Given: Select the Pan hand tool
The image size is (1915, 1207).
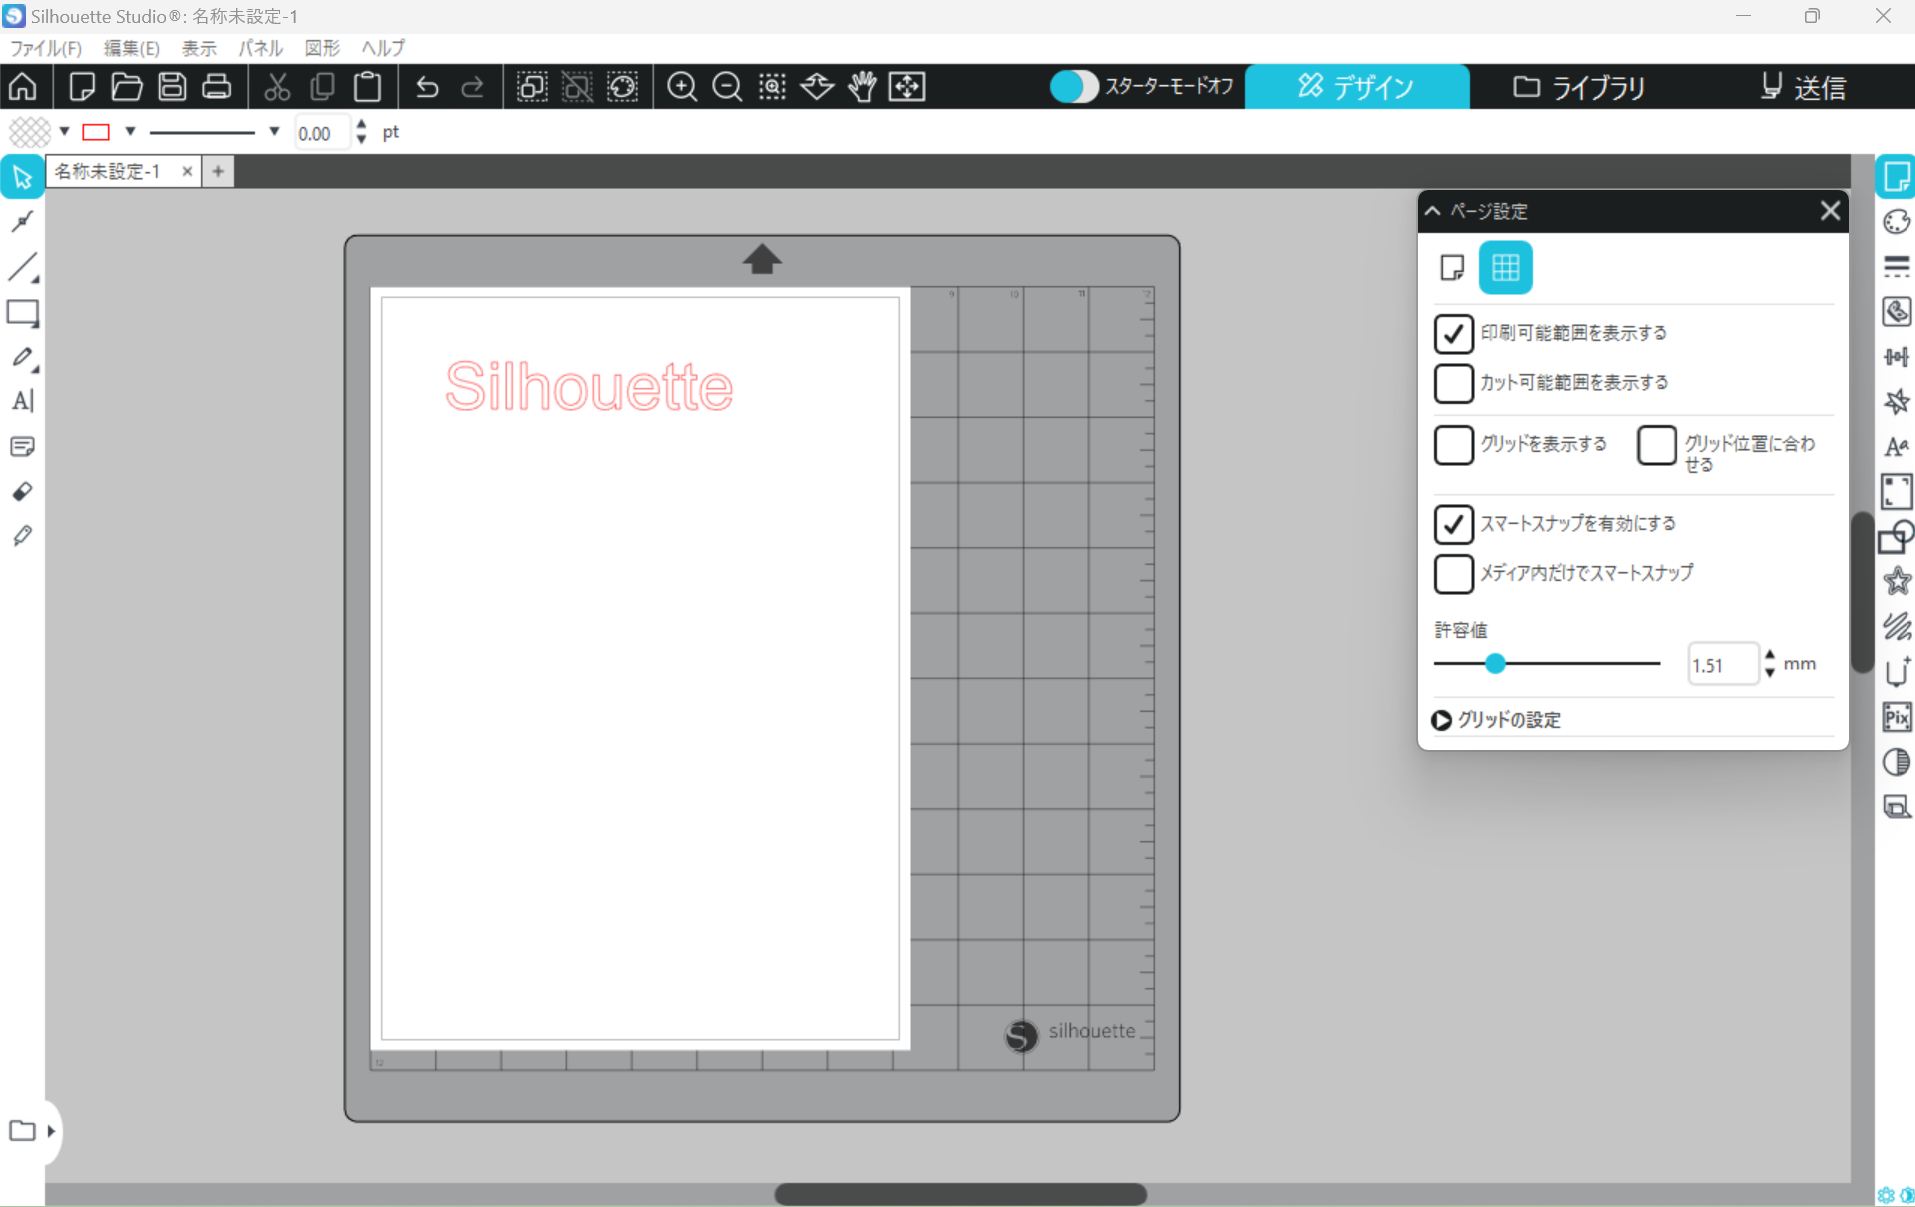Looking at the screenshot, I should tap(862, 87).
